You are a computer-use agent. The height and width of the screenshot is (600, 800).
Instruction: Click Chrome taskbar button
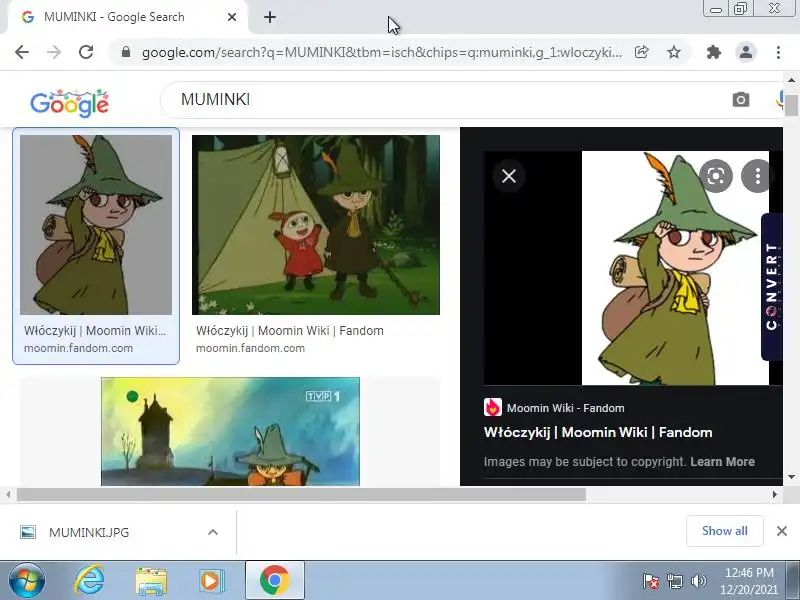coord(274,580)
